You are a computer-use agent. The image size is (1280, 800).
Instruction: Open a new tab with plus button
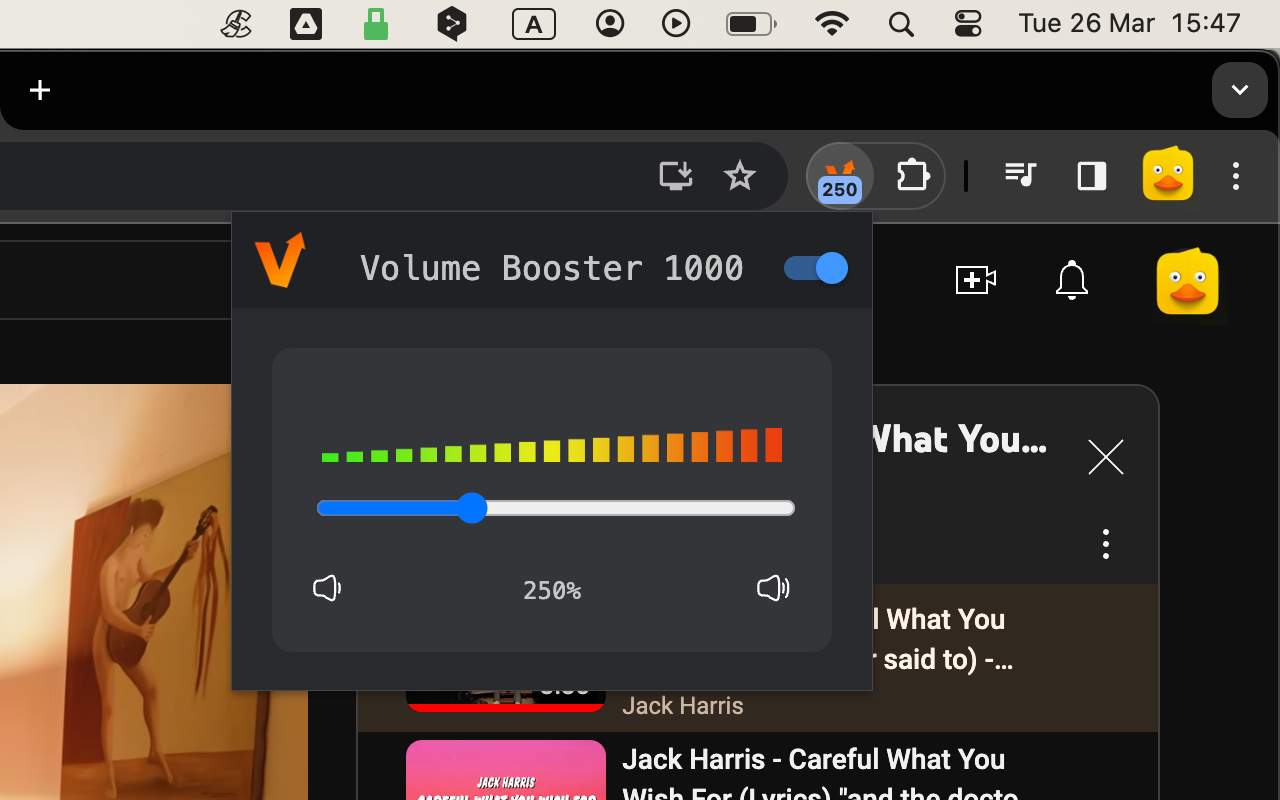click(40, 91)
